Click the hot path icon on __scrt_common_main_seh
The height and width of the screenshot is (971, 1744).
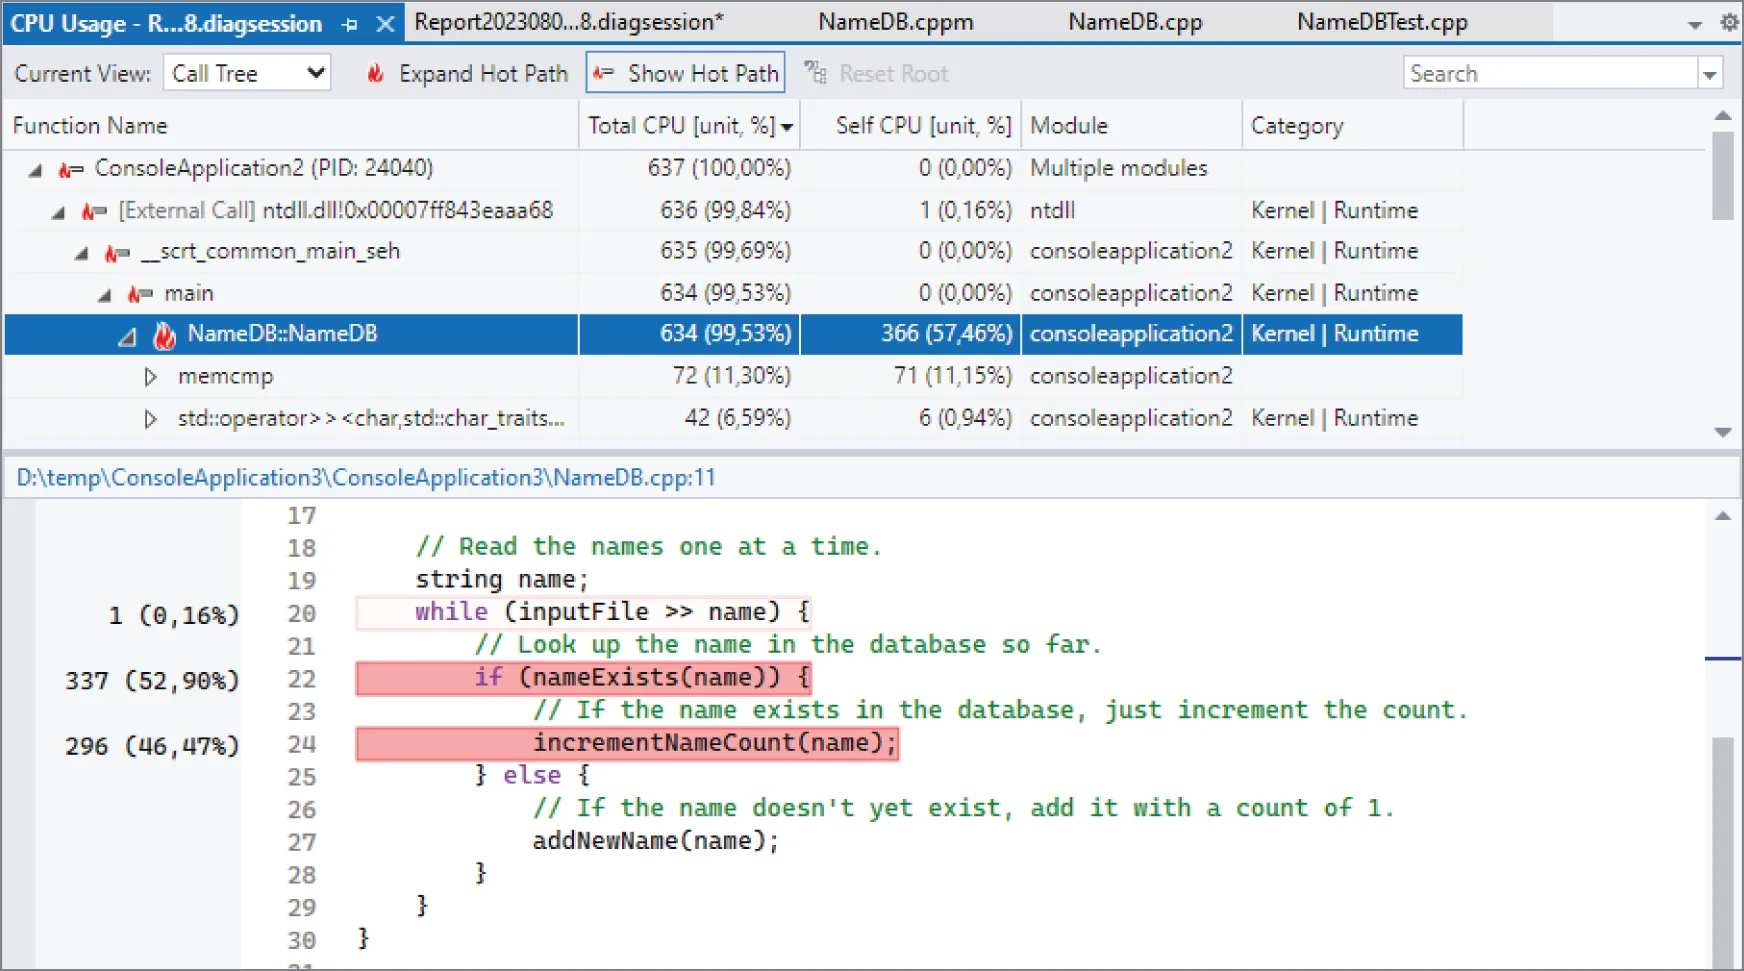(116, 251)
